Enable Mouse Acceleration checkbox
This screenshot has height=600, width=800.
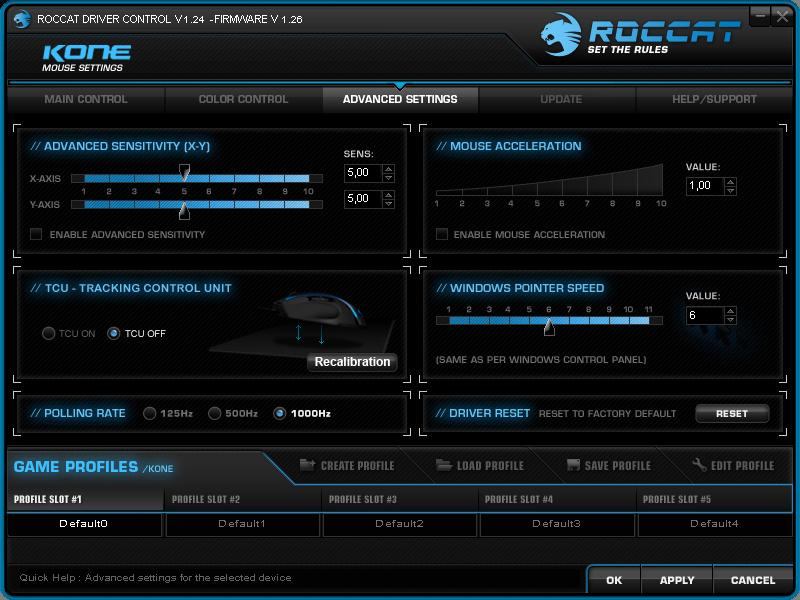click(442, 234)
